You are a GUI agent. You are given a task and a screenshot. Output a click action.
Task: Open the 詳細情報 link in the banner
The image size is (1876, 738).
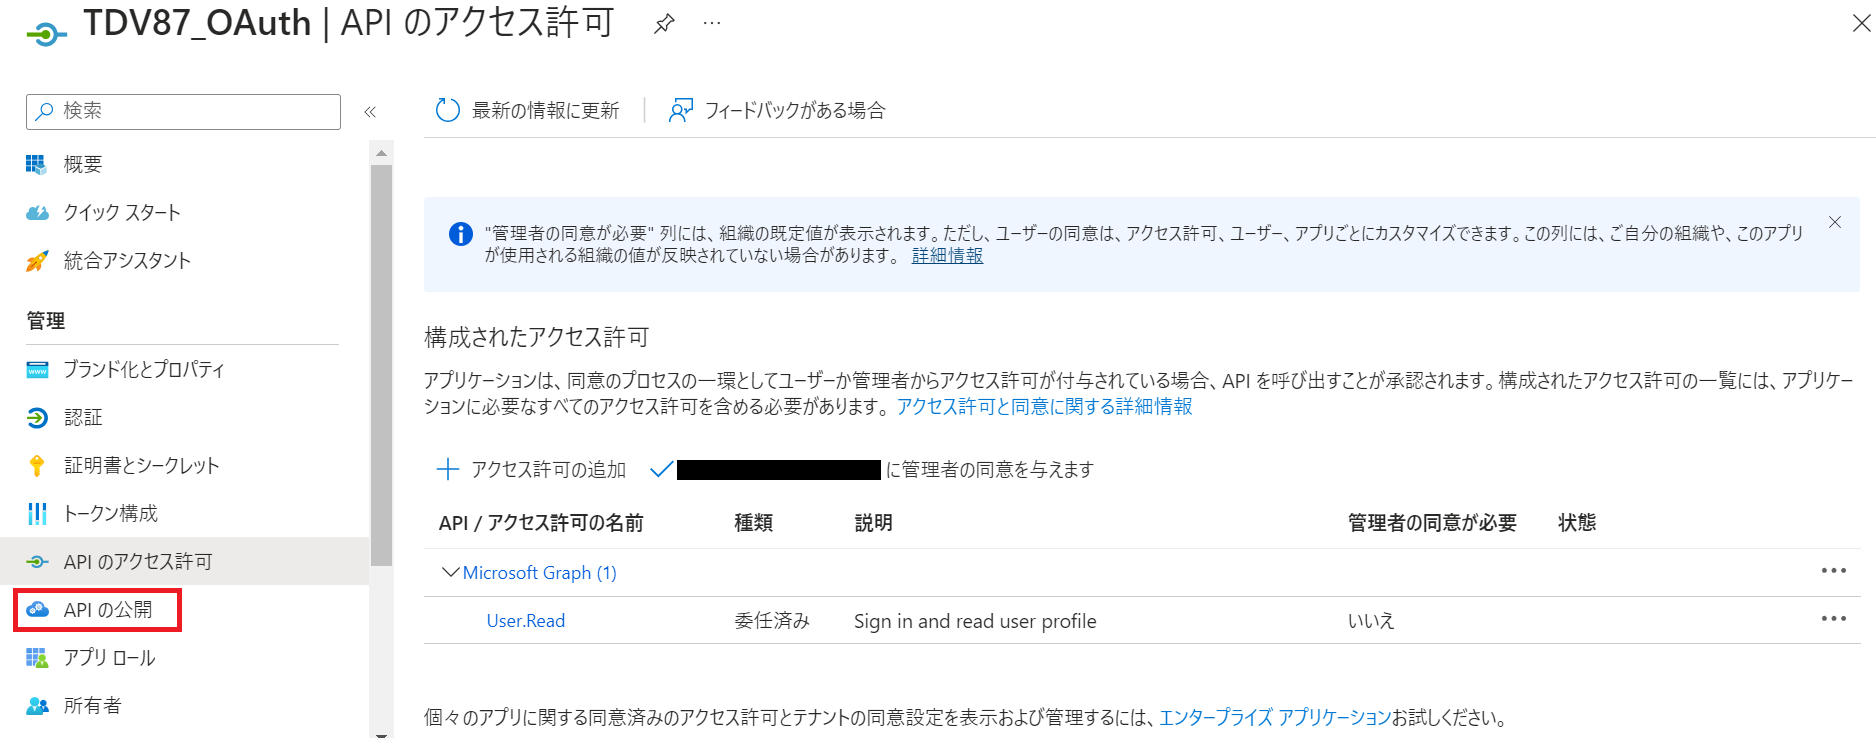coord(947,256)
